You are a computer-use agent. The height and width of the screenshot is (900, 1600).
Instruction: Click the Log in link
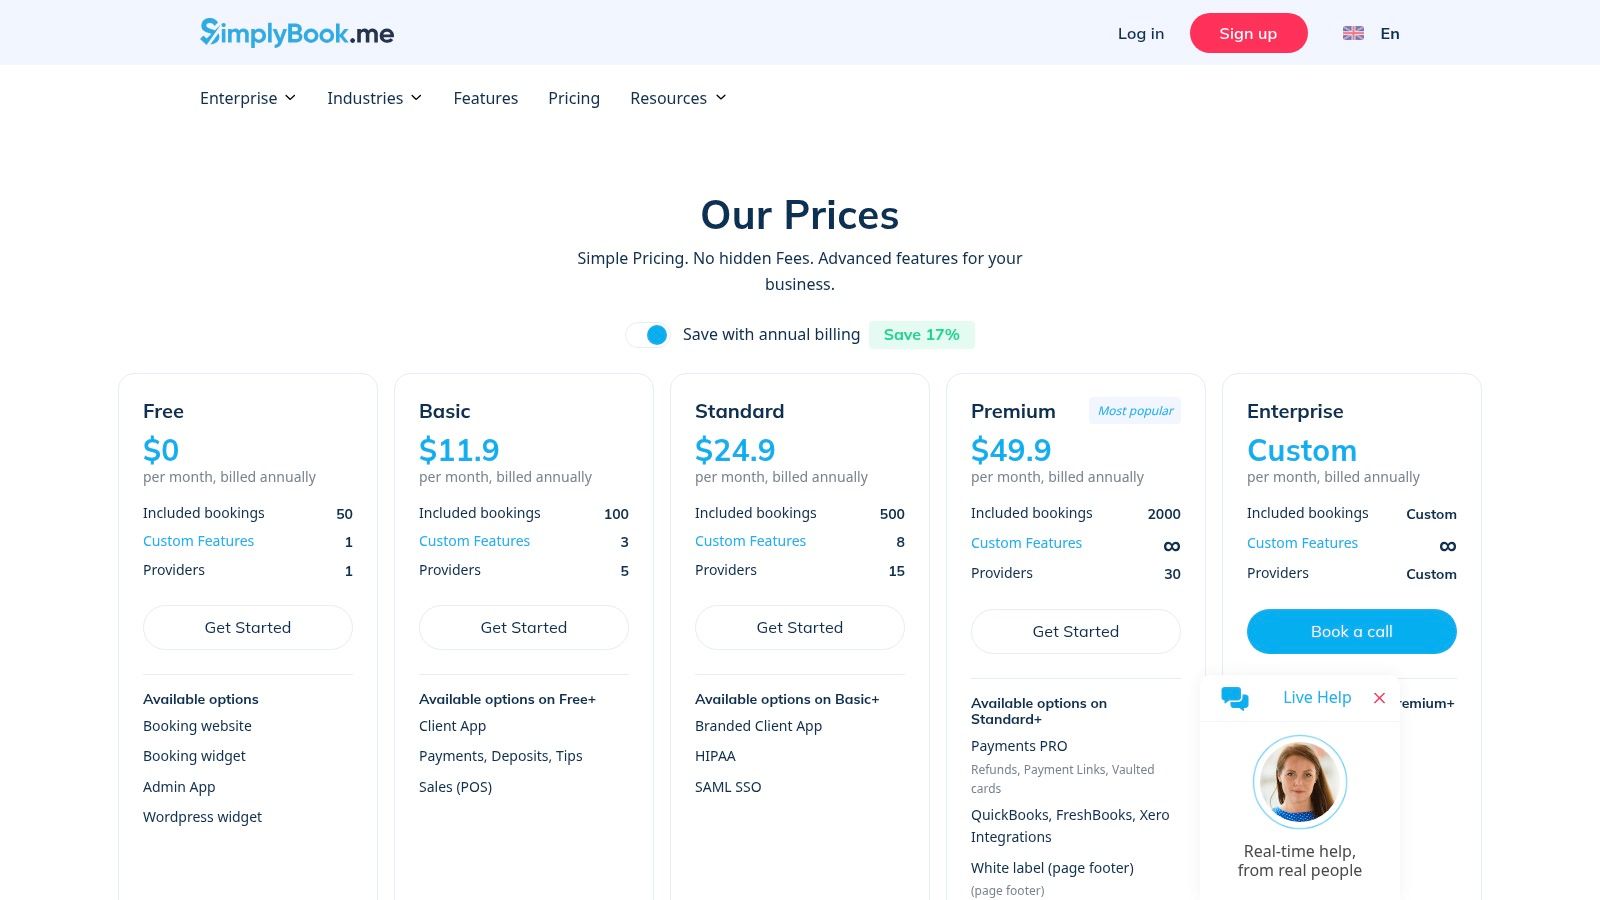pyautogui.click(x=1140, y=33)
